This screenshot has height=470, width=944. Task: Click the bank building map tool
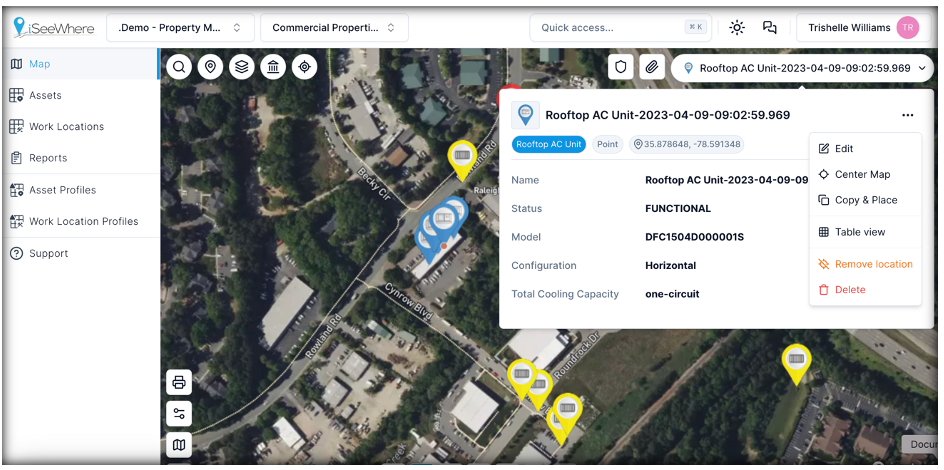[x=273, y=67]
